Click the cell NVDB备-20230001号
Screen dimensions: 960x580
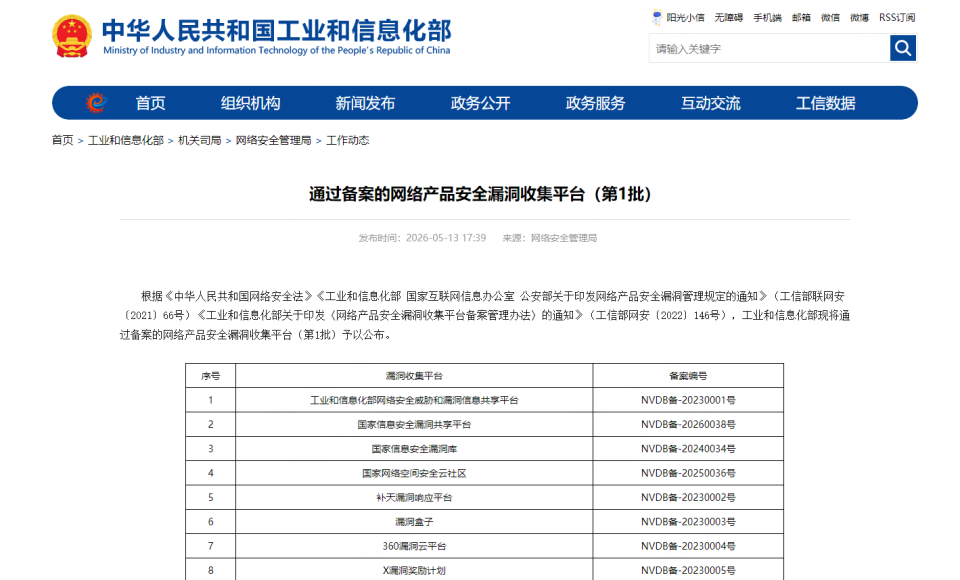click(x=688, y=400)
